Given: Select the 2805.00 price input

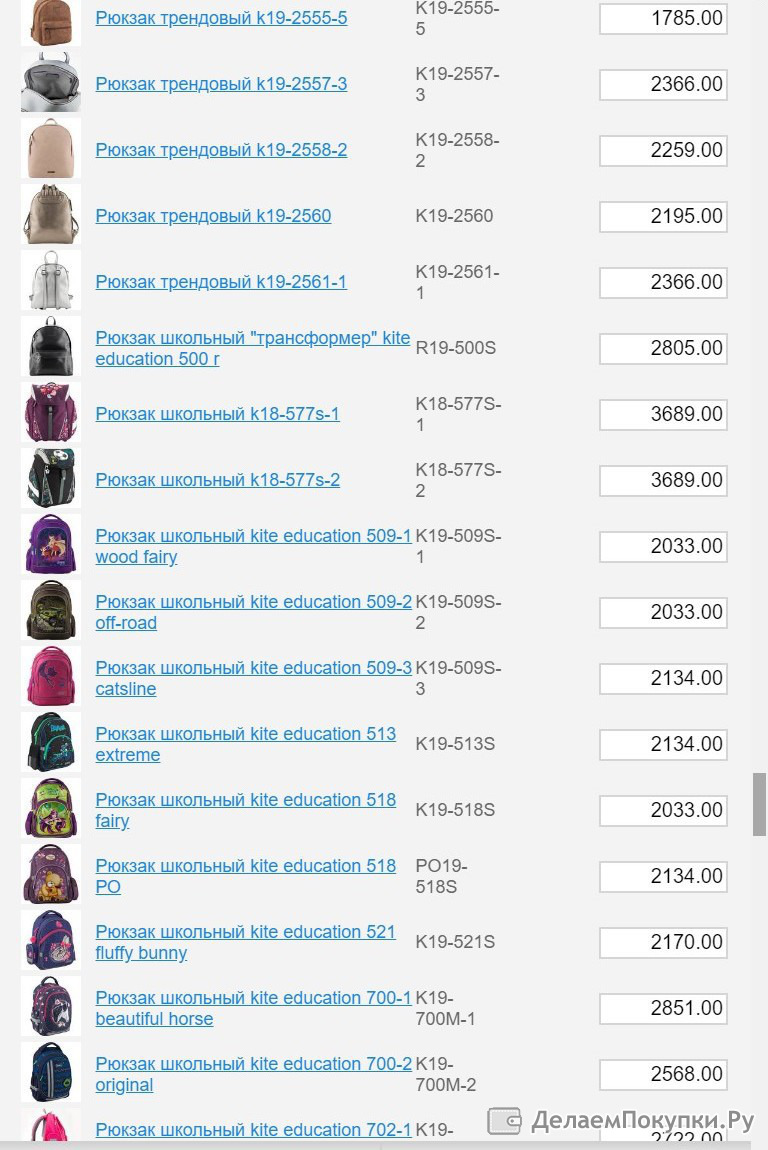Looking at the screenshot, I should pyautogui.click(x=663, y=348).
